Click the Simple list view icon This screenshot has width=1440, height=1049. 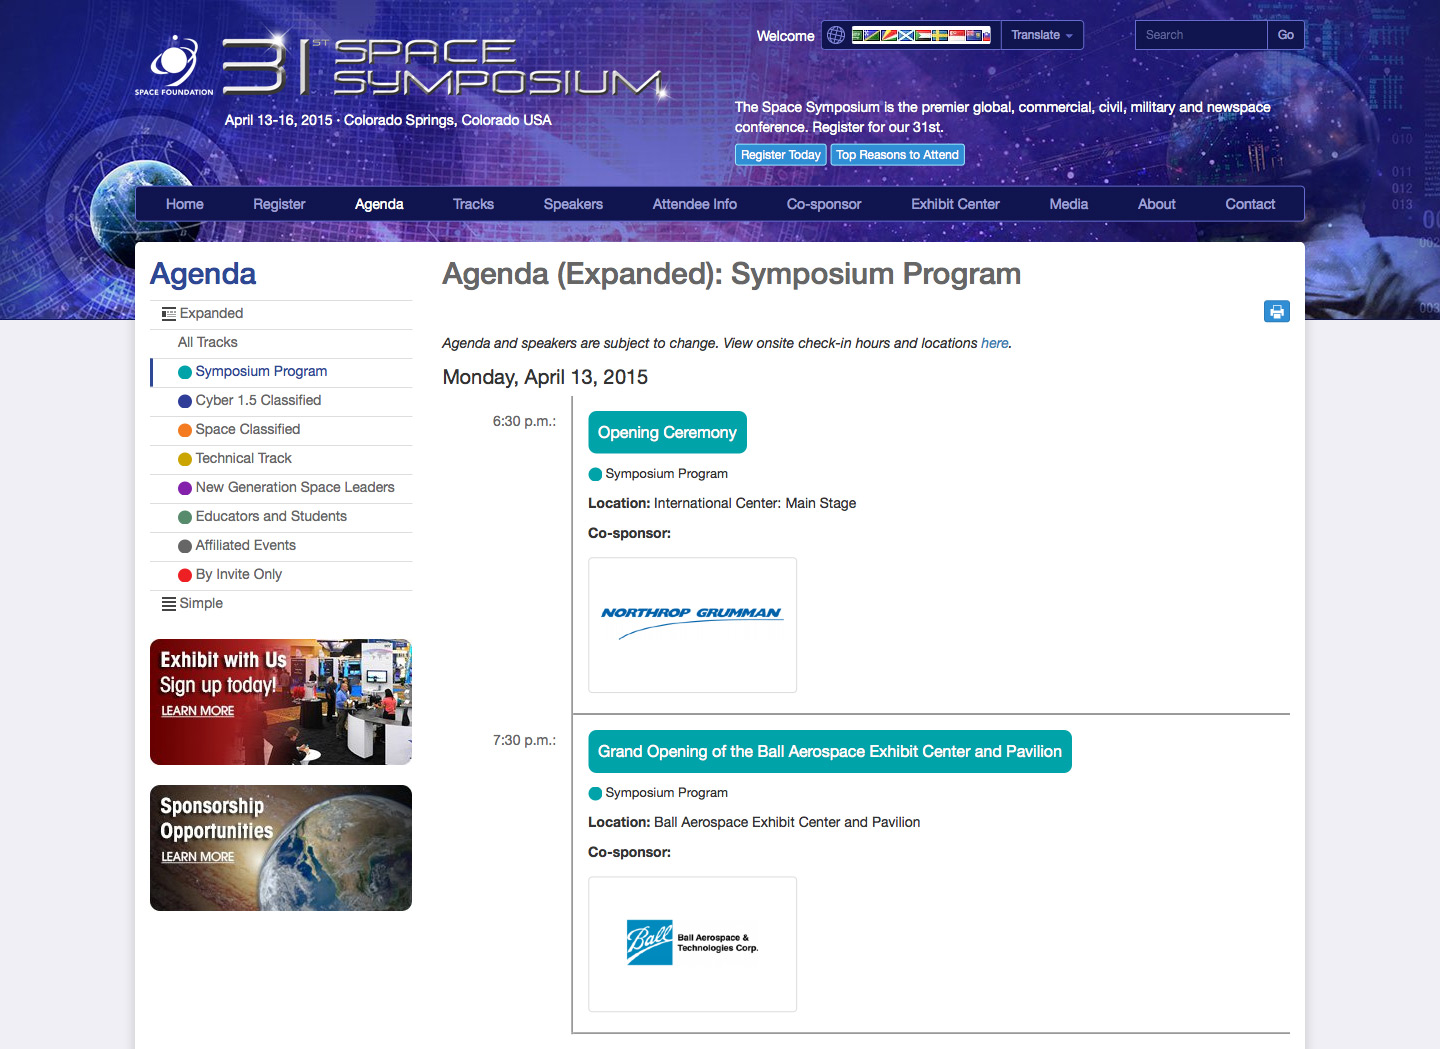(x=169, y=604)
